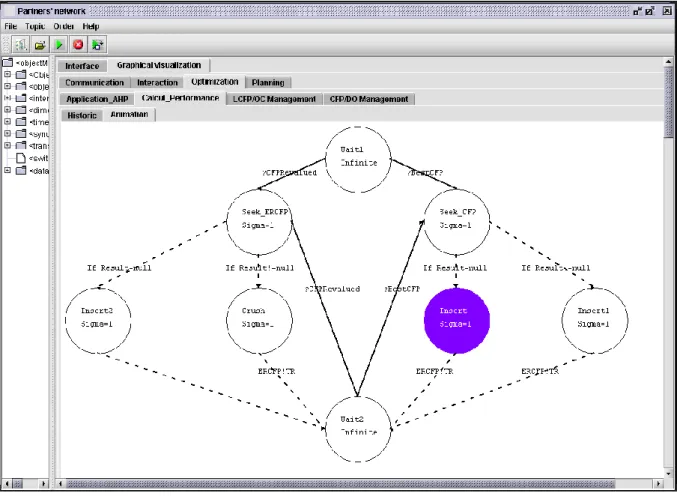Click the step-run toolbar icon

[x=98, y=44]
